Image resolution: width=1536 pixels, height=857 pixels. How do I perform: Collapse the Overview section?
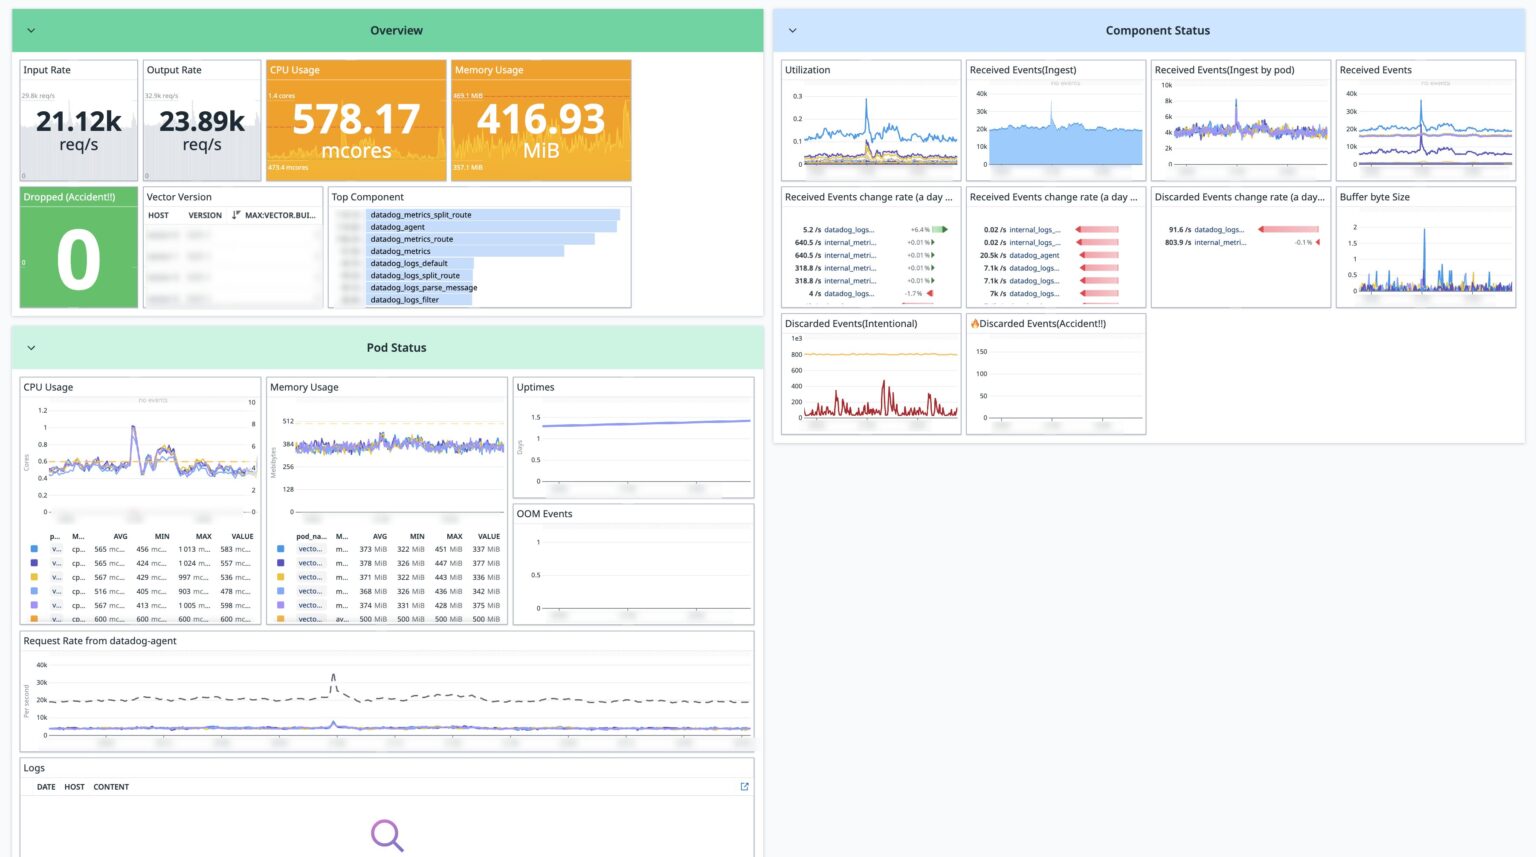(31, 30)
